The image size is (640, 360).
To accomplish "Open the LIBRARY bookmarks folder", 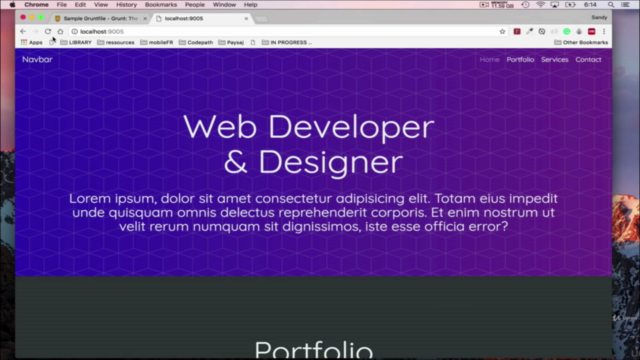I will (x=76, y=42).
